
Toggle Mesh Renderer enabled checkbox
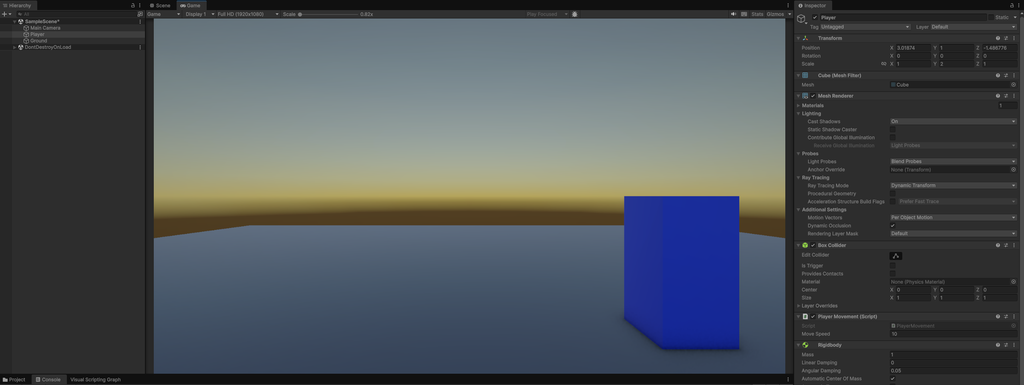812,96
